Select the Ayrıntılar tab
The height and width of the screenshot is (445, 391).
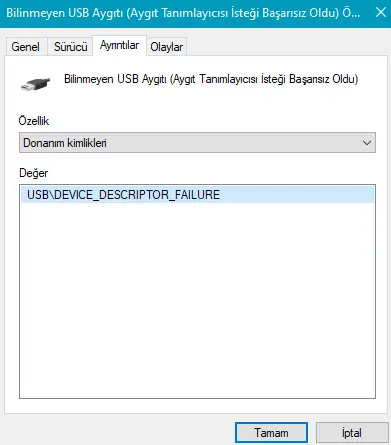(x=119, y=45)
